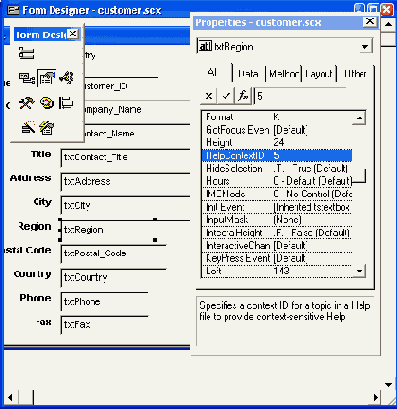The image size is (397, 409).
Task: Show the Layout toolbar icon
Action: [x=66, y=103]
